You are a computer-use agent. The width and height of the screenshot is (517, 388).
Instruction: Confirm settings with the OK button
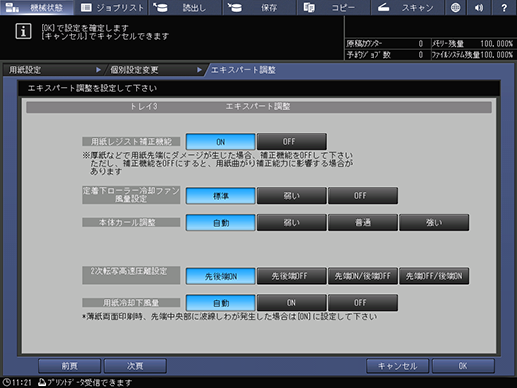pos(463,366)
